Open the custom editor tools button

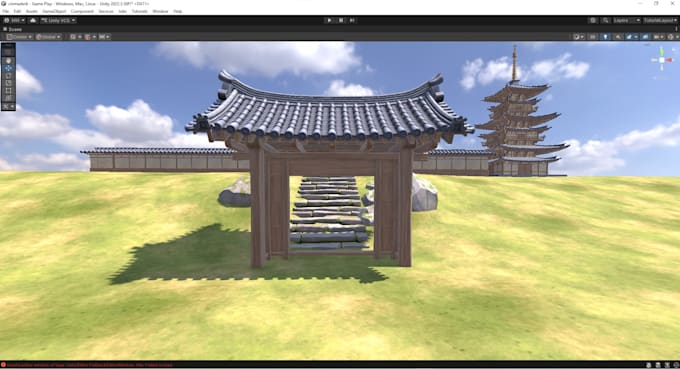(x=8, y=106)
